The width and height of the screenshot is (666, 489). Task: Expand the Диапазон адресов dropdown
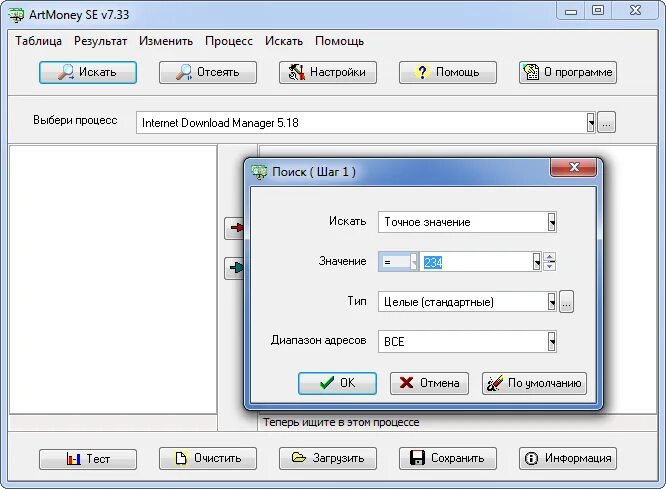551,341
